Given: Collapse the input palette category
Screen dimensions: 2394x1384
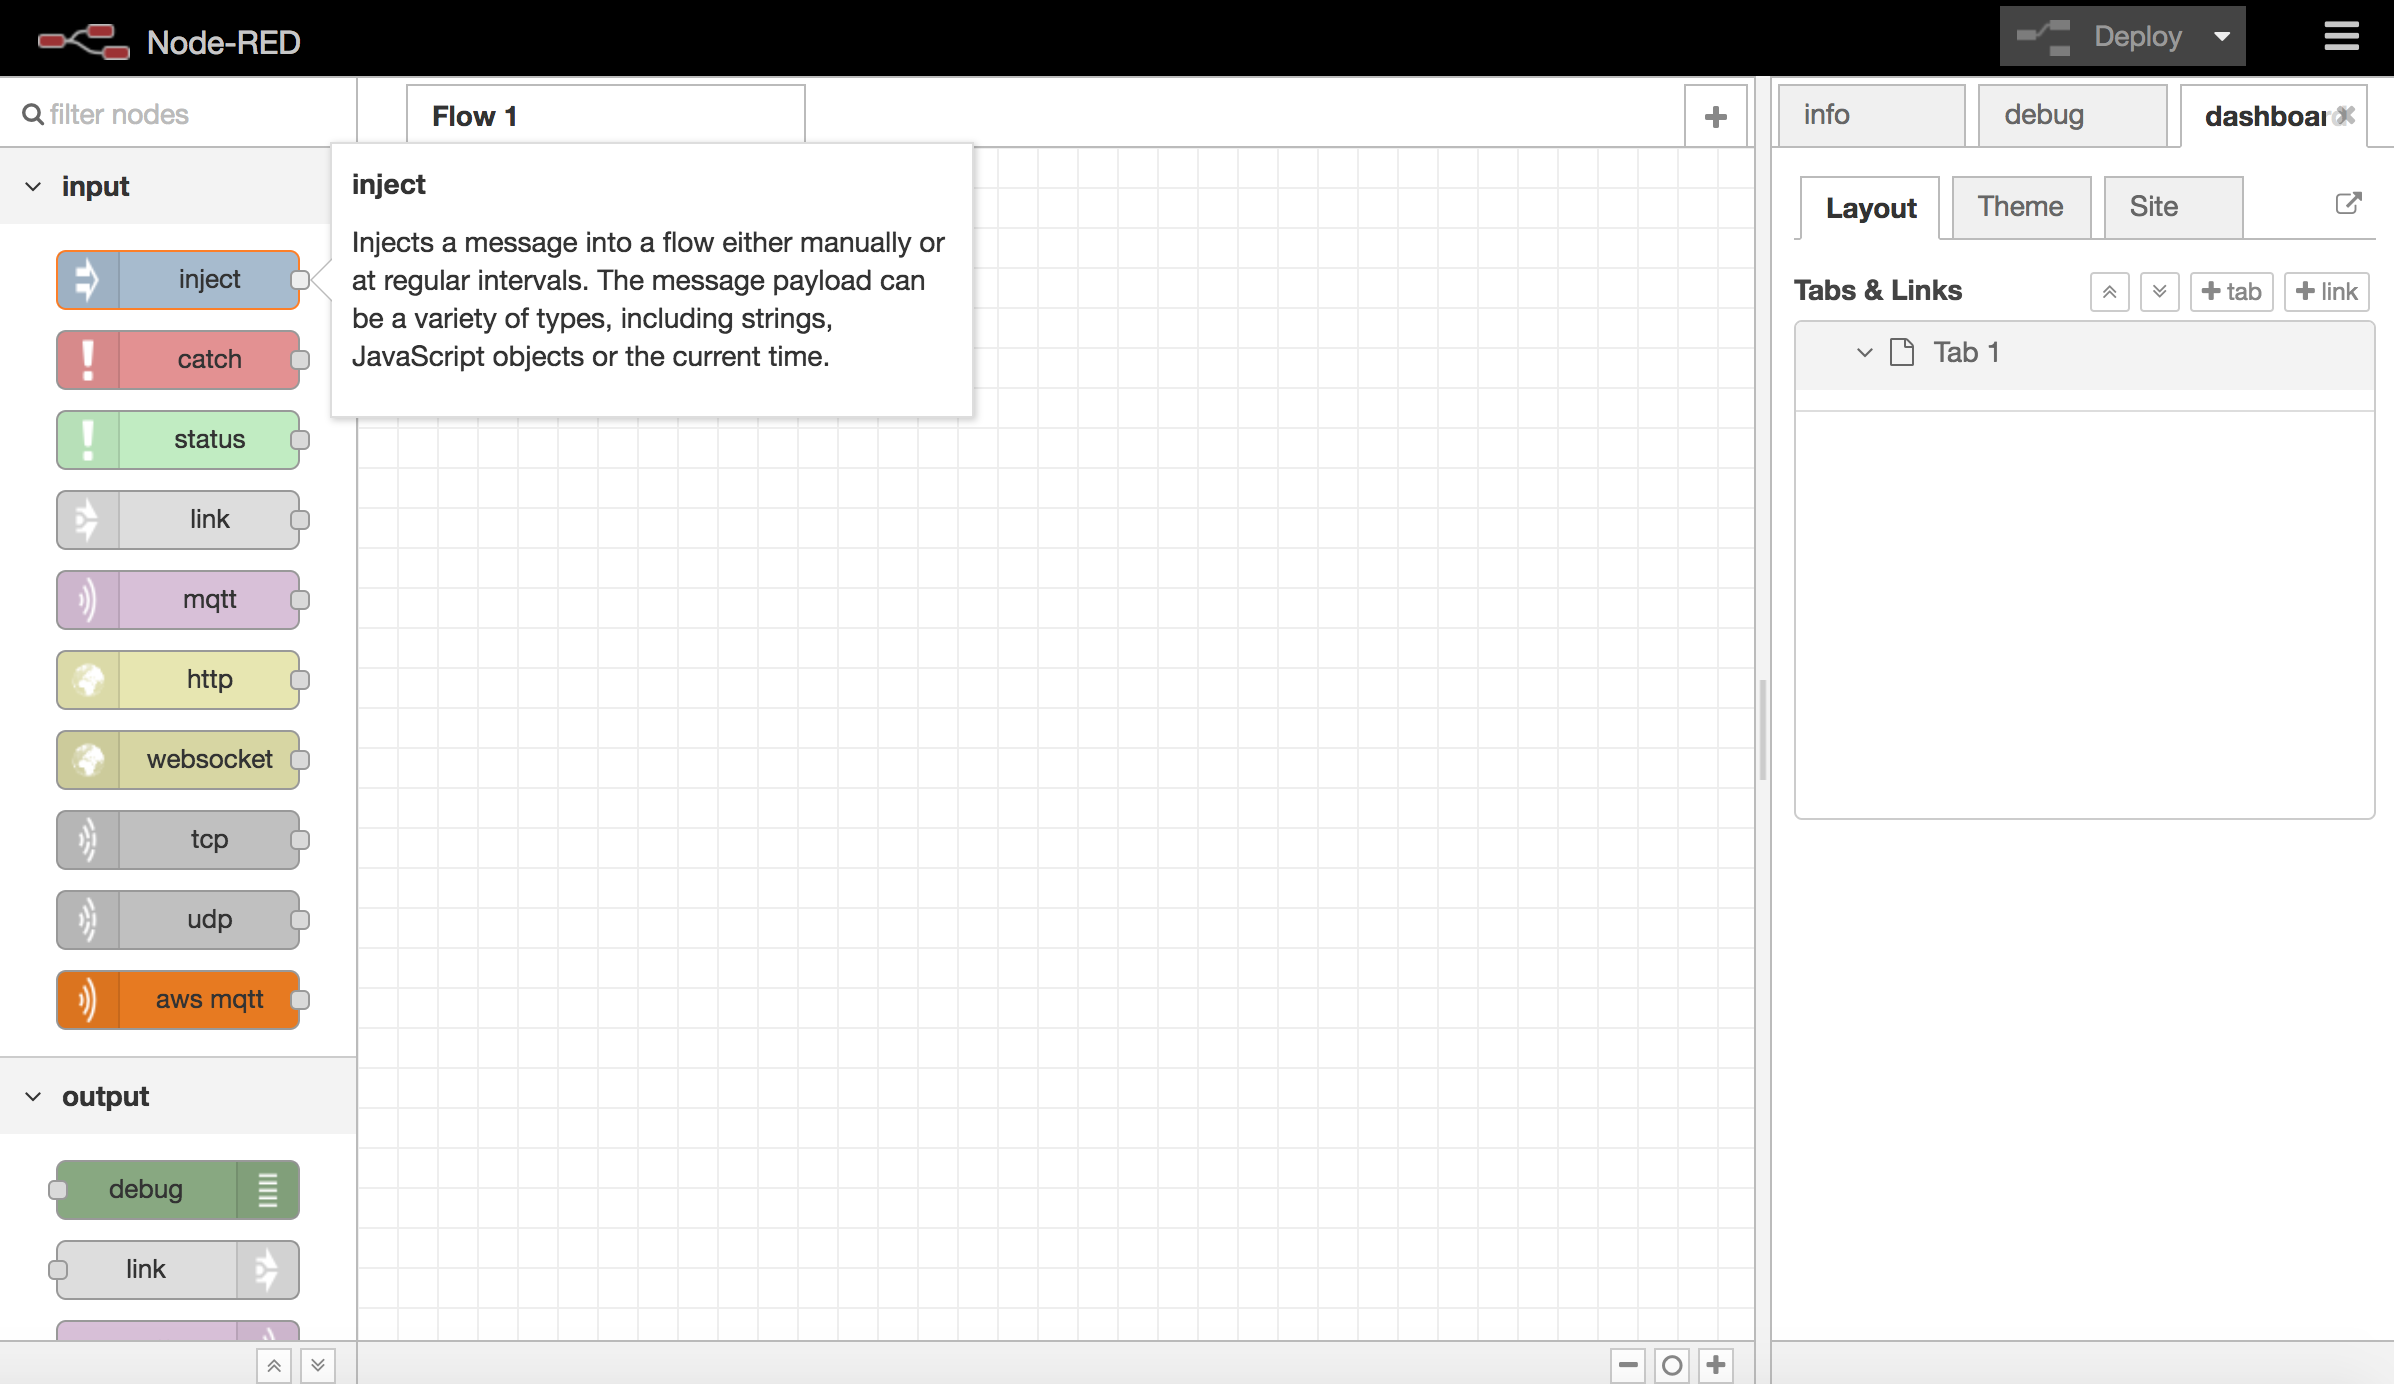Looking at the screenshot, I should tap(33, 187).
